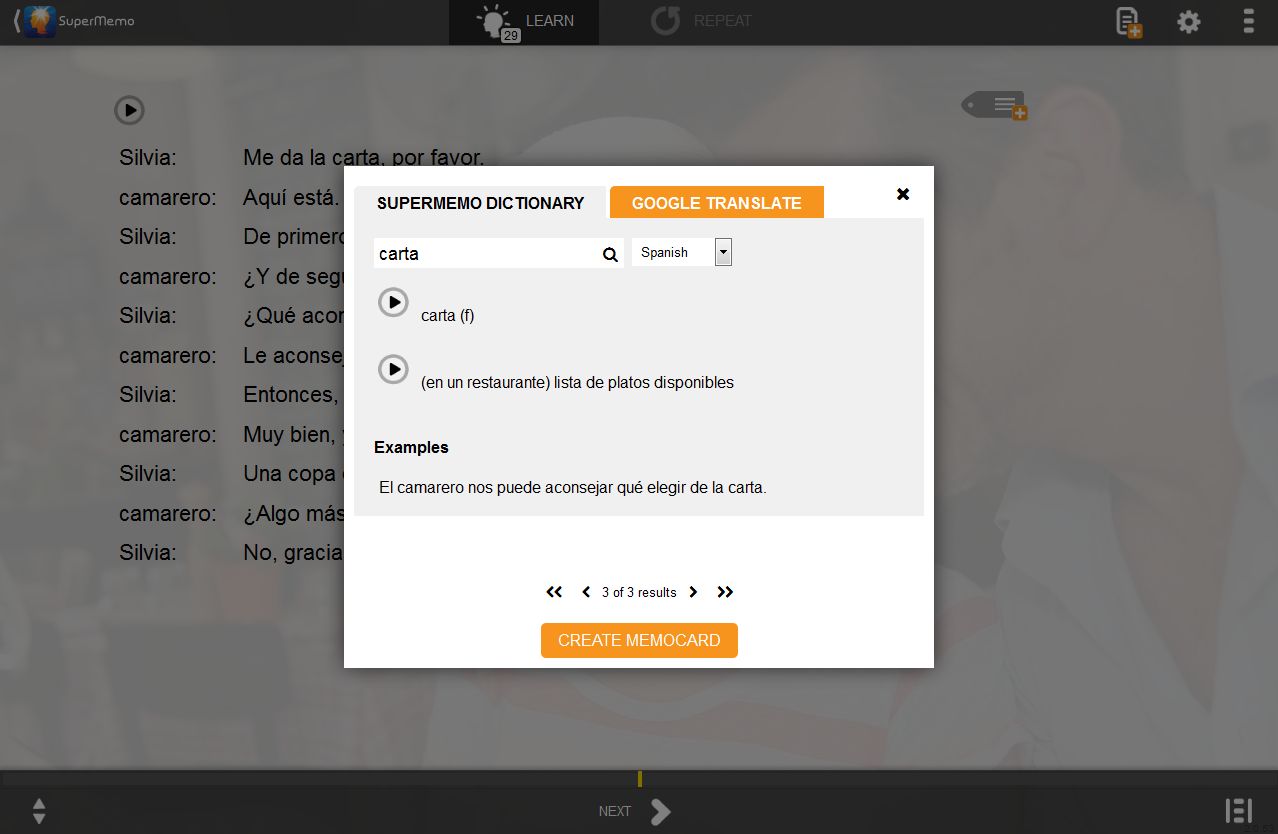Click the definition lista de platos disponibles
Viewport: 1278px width, 834px height.
577,382
